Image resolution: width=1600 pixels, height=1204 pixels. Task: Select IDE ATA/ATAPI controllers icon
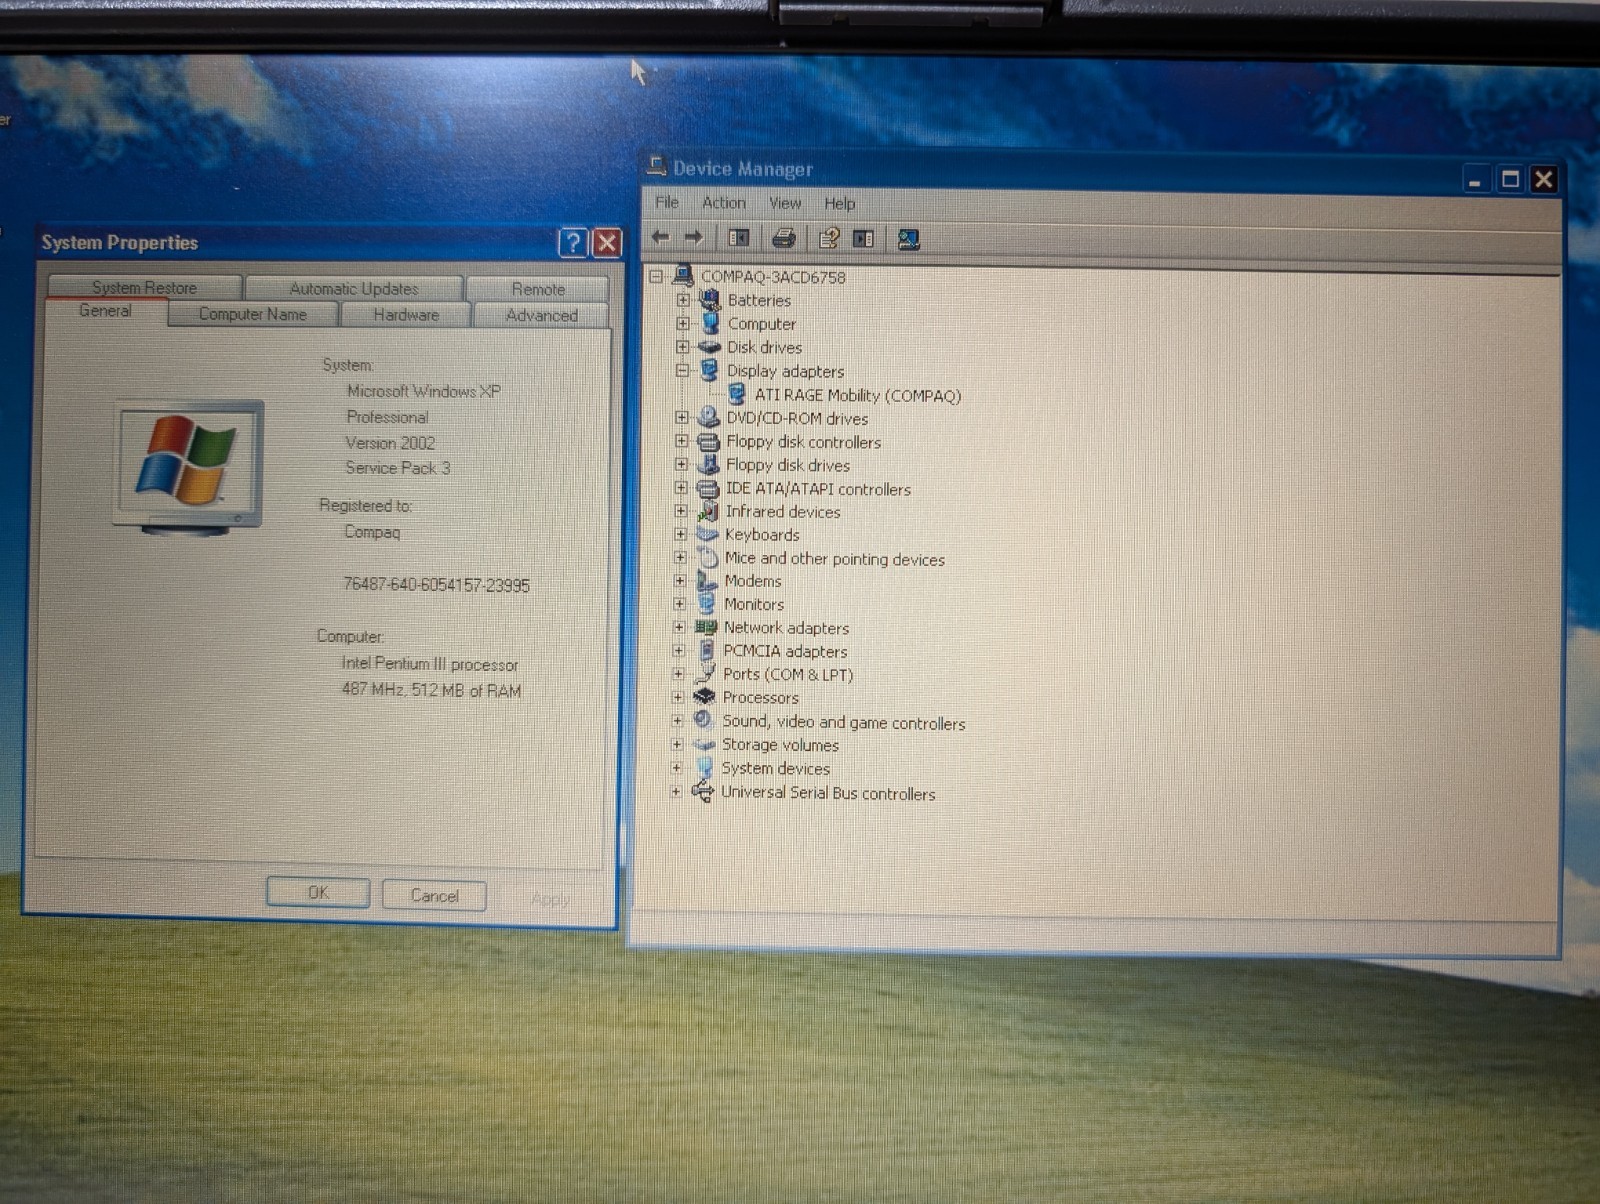[708, 488]
